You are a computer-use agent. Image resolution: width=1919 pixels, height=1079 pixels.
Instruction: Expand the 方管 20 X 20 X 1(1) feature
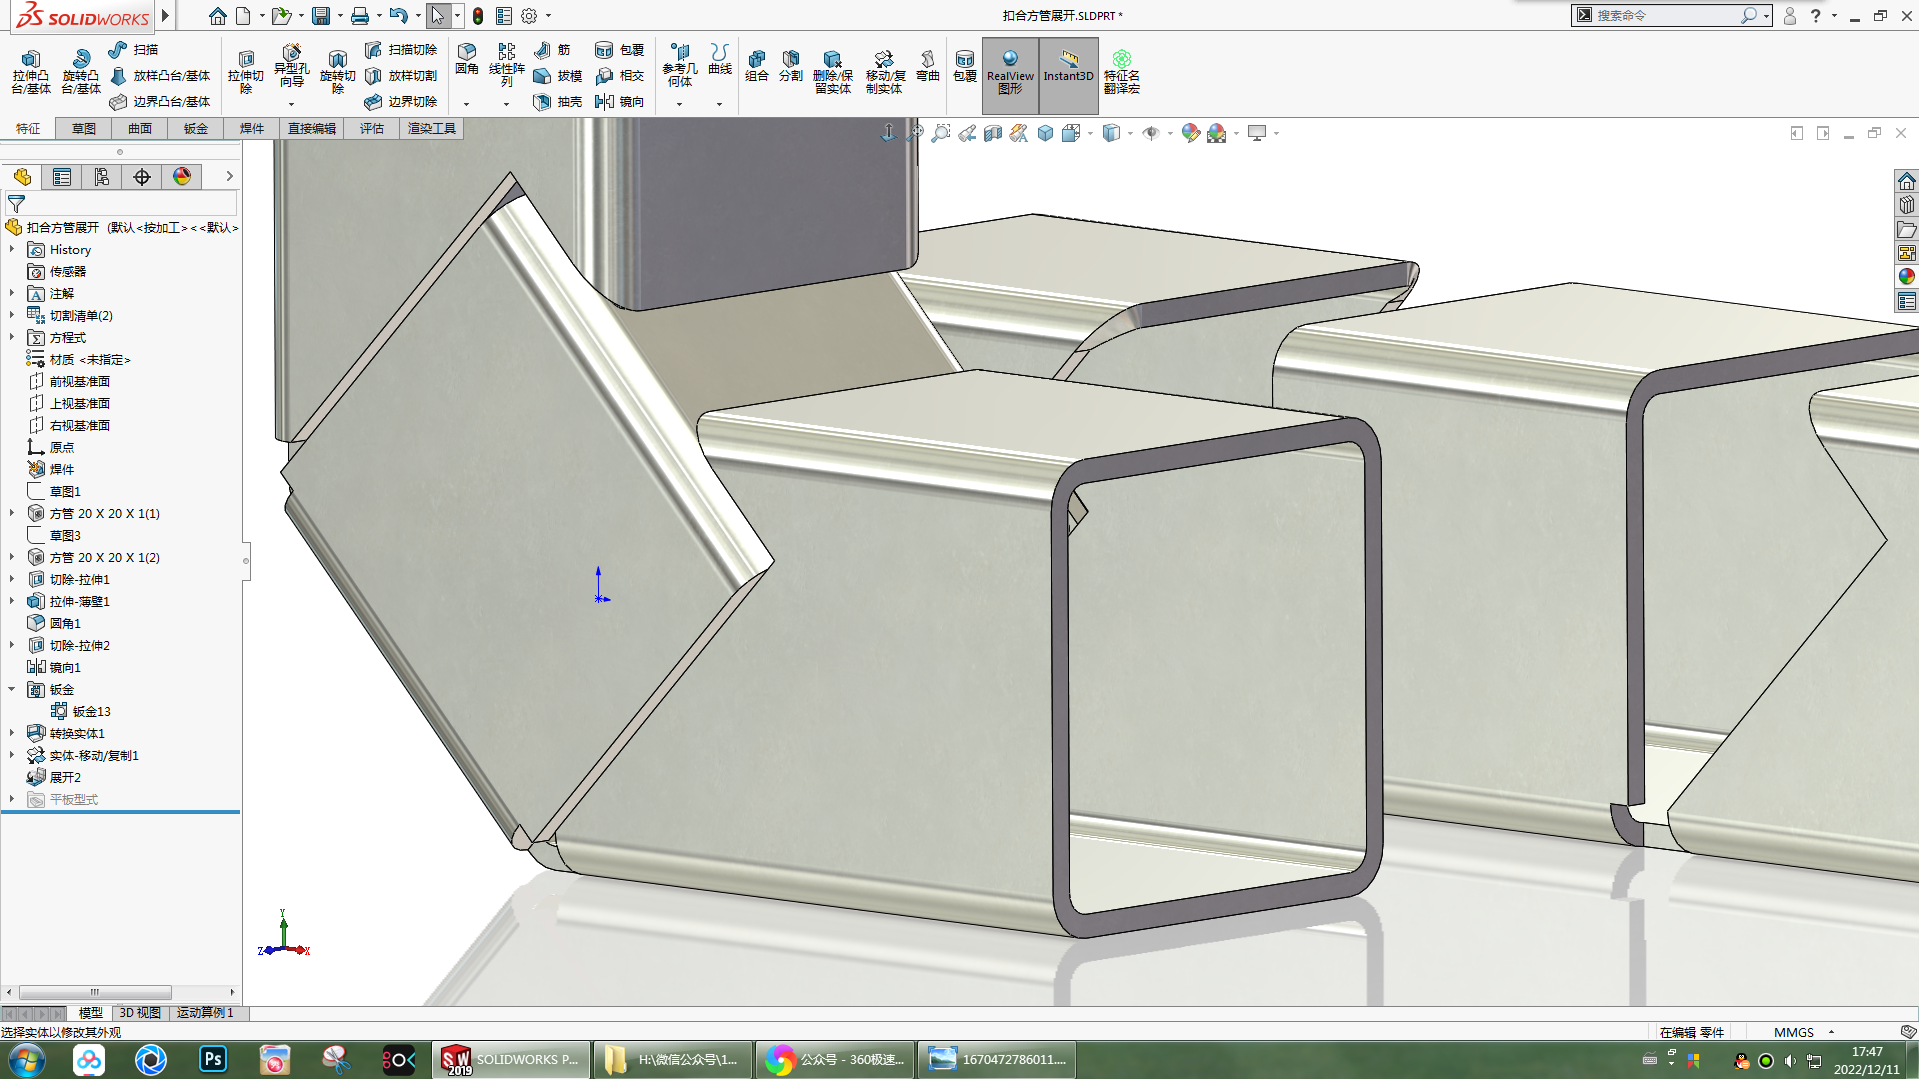point(12,513)
